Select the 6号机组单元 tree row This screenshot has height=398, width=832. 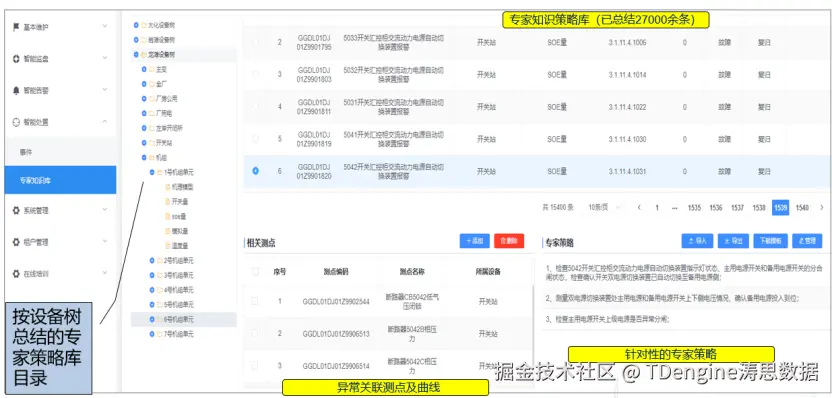[x=184, y=319]
